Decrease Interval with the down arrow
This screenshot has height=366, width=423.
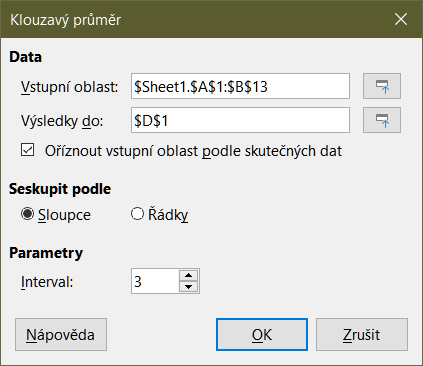[189, 287]
